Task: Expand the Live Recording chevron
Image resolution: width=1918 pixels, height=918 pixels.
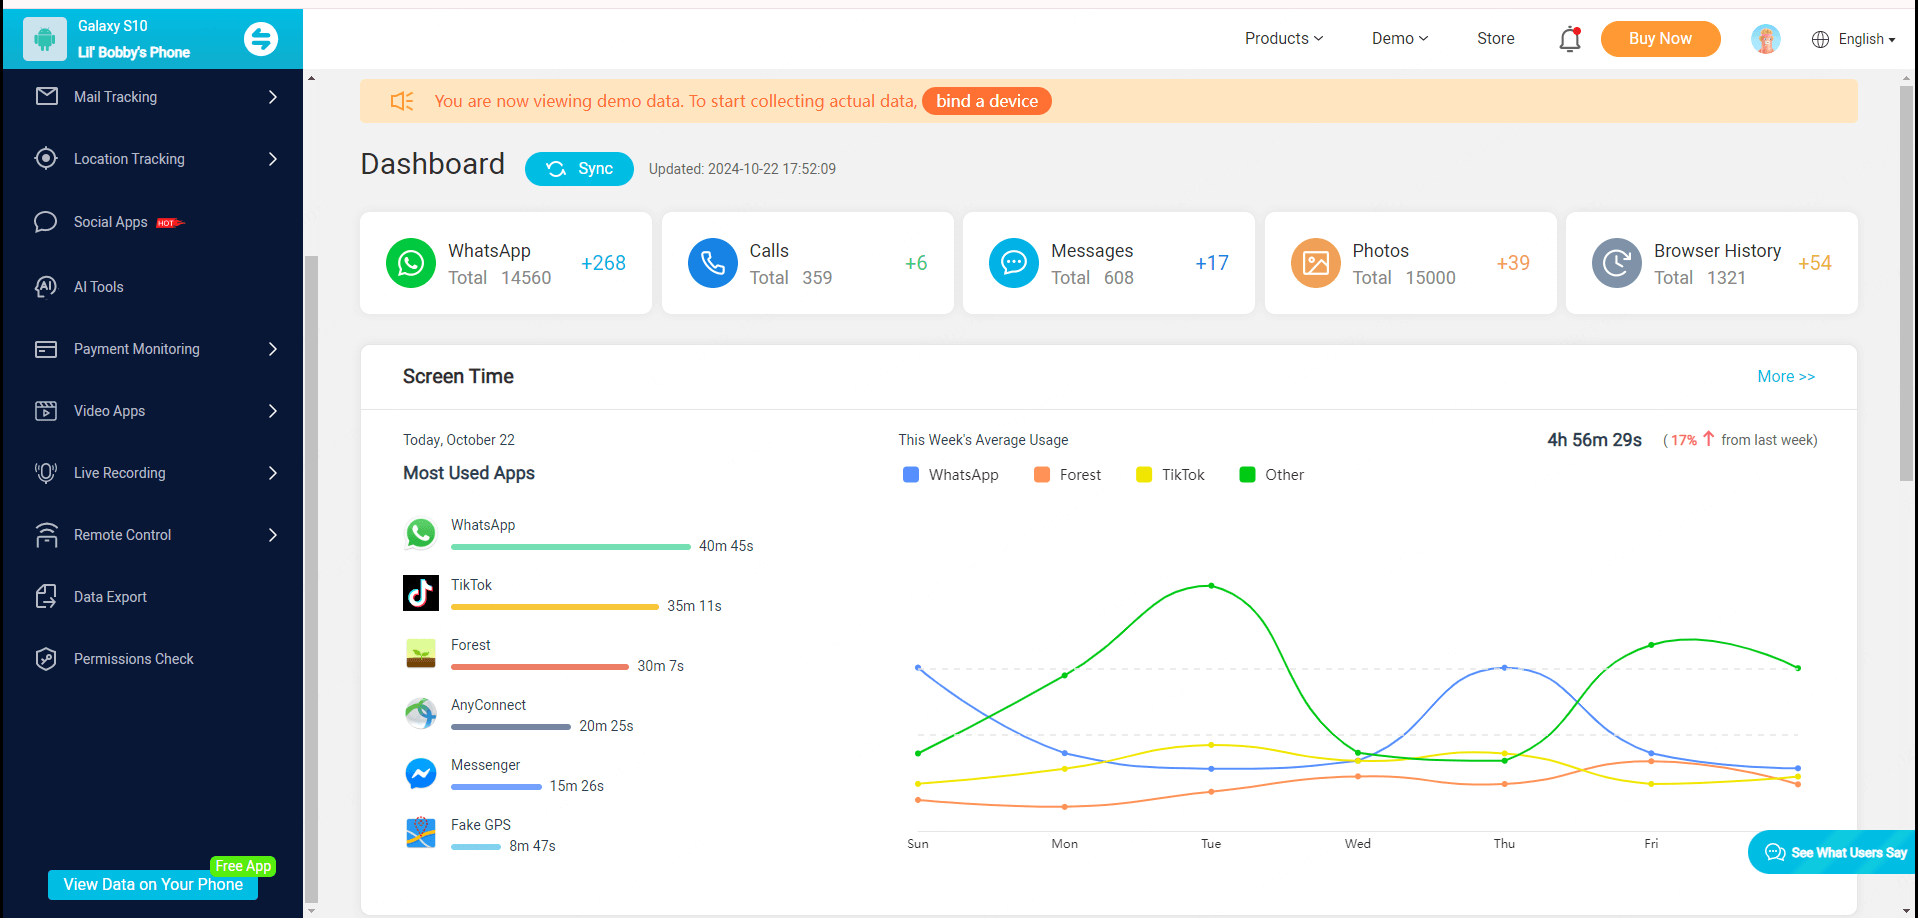Action: click(x=273, y=473)
